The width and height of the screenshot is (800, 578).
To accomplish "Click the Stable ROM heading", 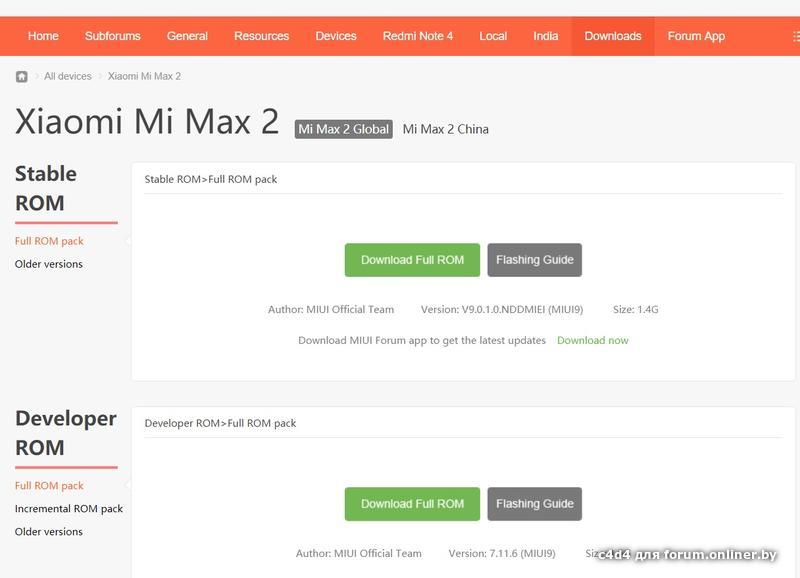I will [46, 188].
